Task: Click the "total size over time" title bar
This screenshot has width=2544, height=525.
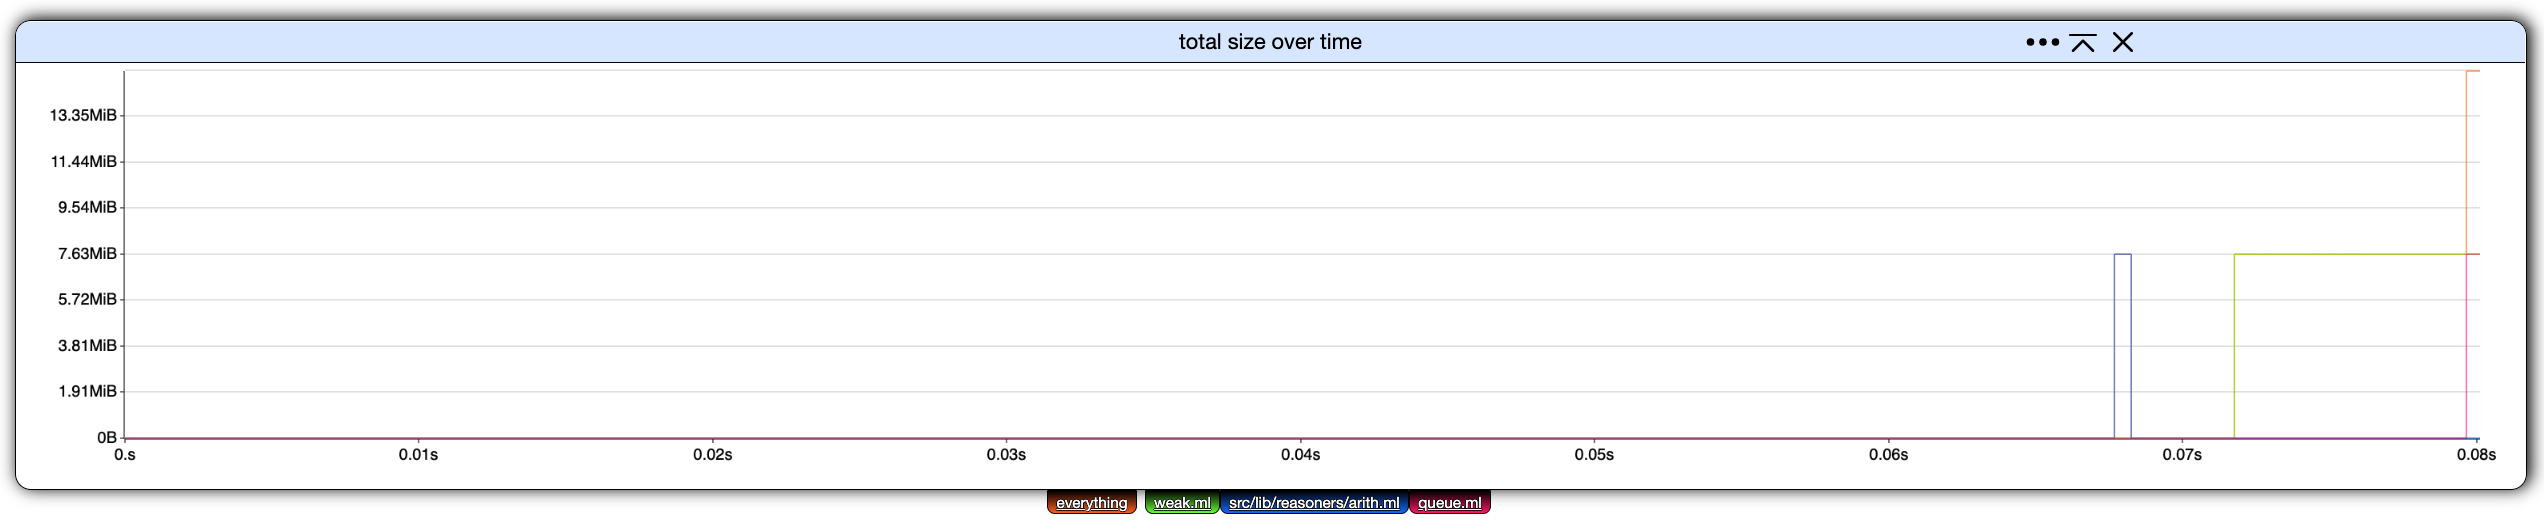Action: coord(1270,42)
